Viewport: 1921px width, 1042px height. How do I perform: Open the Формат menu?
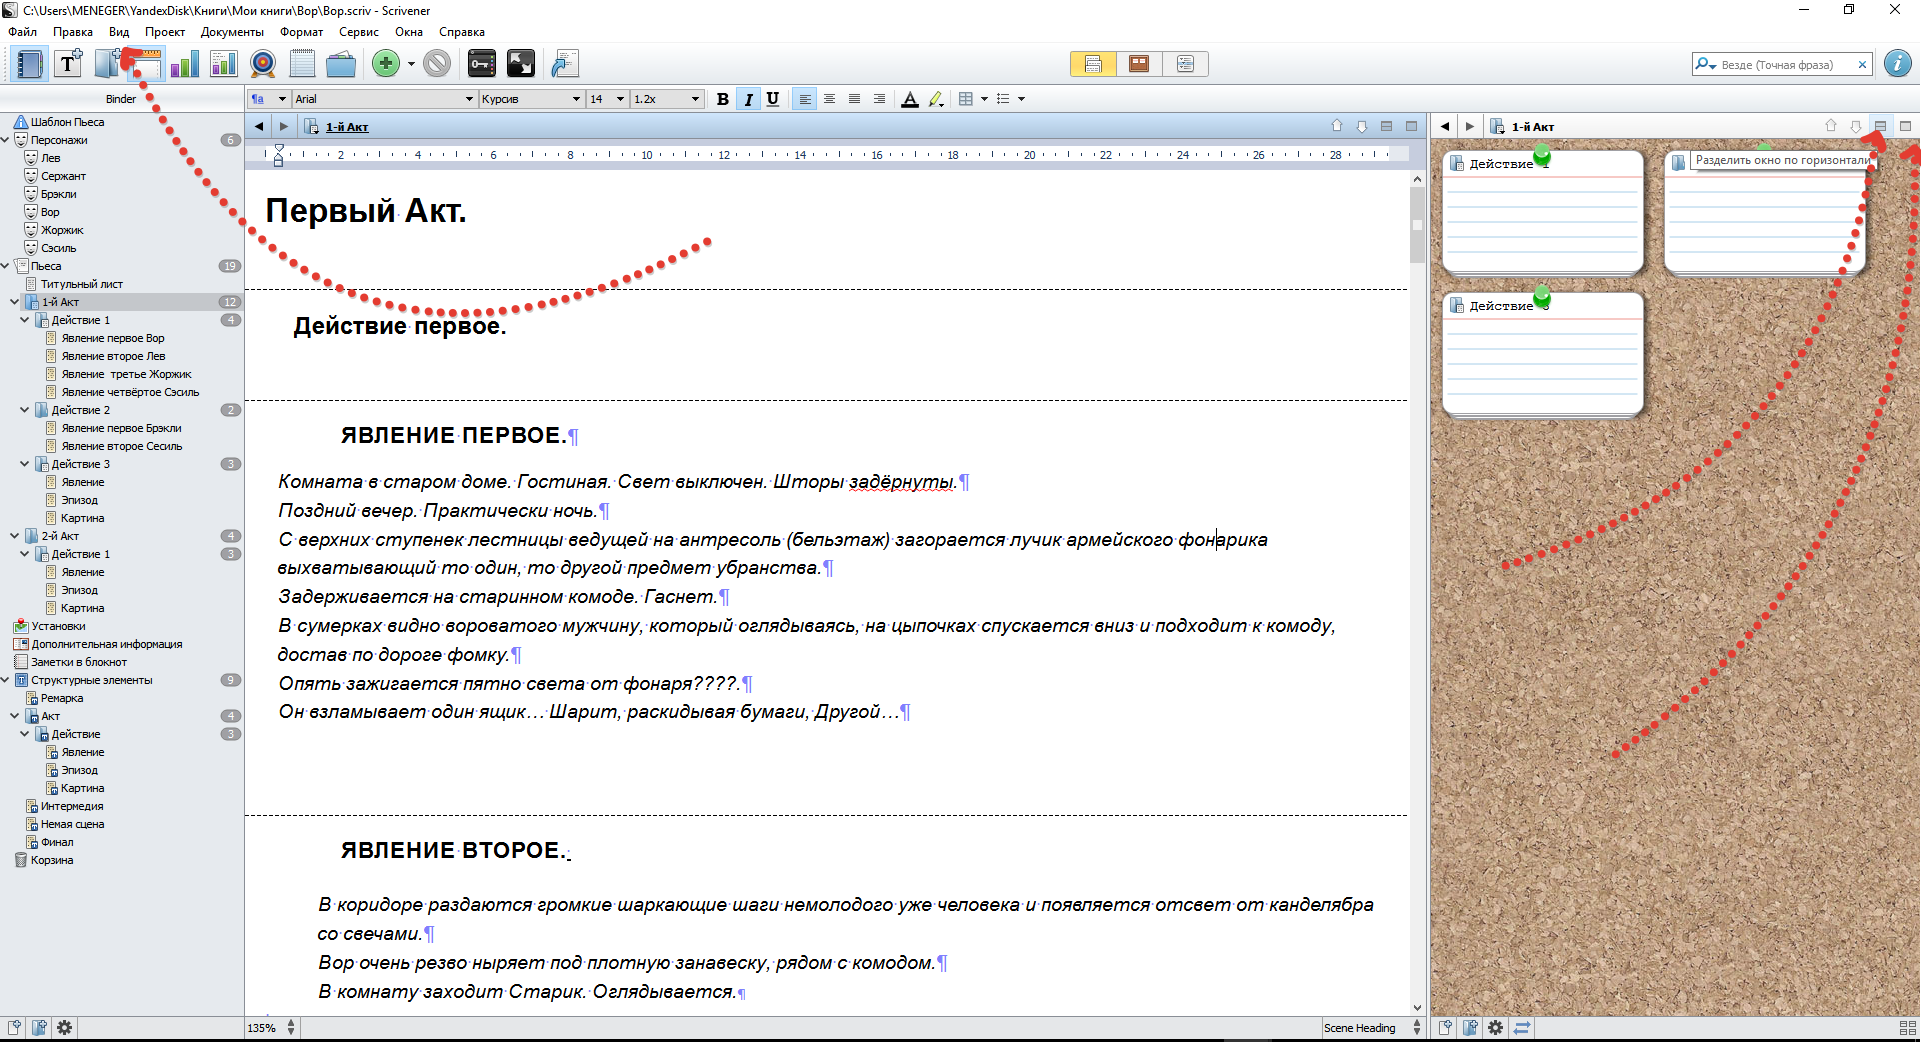point(301,32)
